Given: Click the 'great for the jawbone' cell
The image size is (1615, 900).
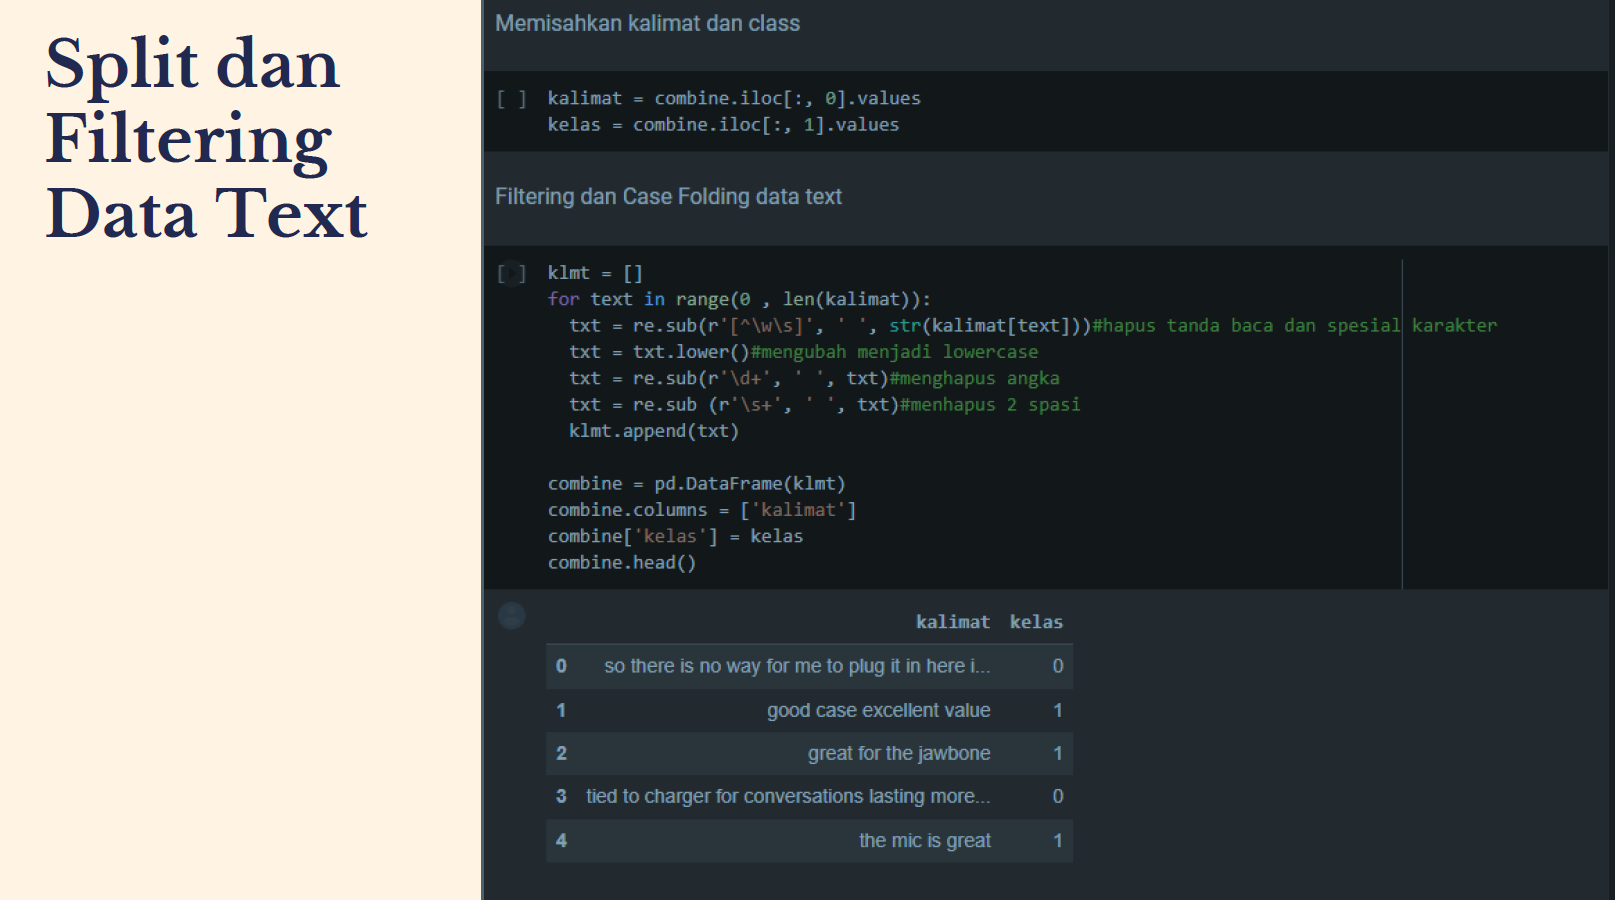Looking at the screenshot, I should point(898,753).
